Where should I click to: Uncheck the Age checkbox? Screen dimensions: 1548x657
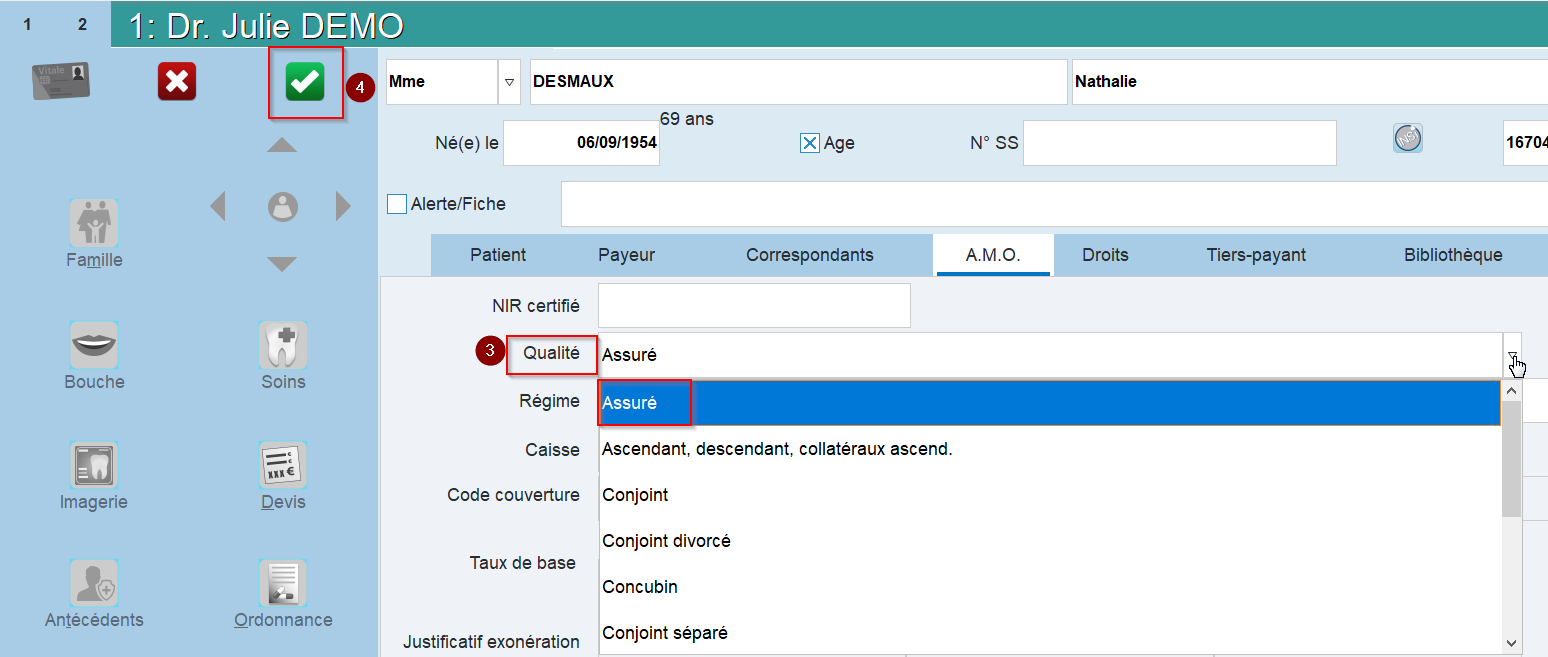pyautogui.click(x=810, y=143)
